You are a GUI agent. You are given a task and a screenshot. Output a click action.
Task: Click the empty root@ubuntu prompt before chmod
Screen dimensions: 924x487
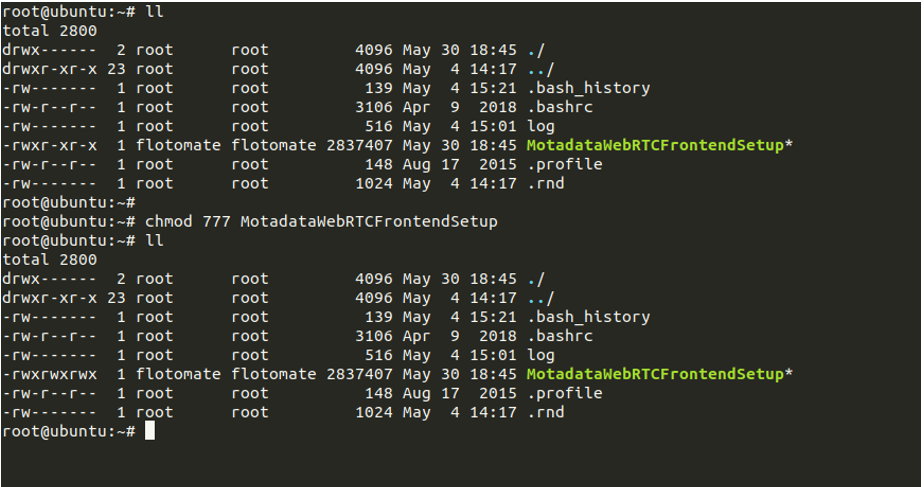pos(69,203)
